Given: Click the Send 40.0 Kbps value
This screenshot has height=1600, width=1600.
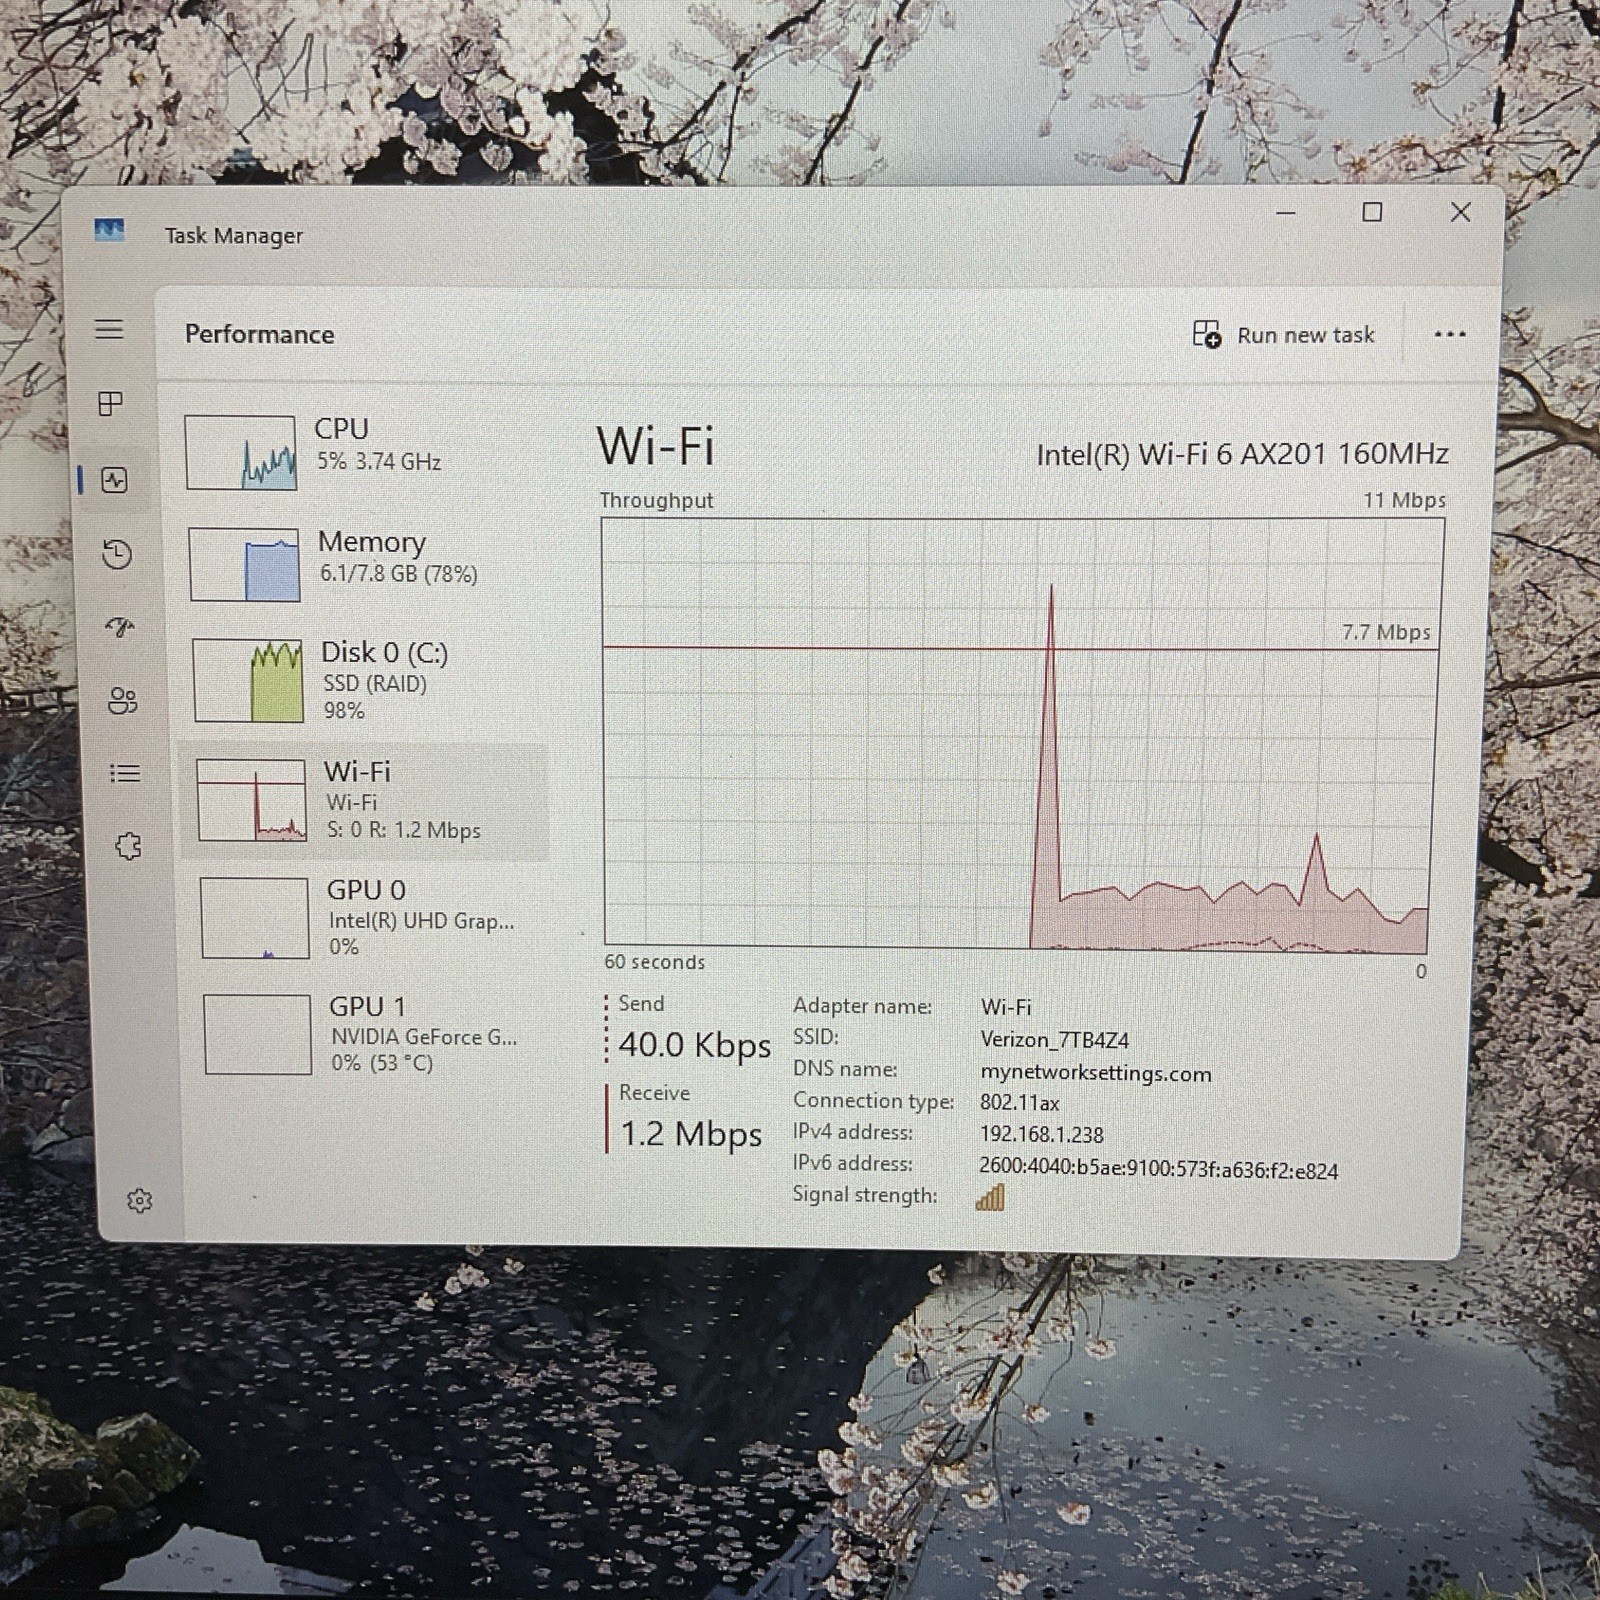Looking at the screenshot, I should 694,1045.
